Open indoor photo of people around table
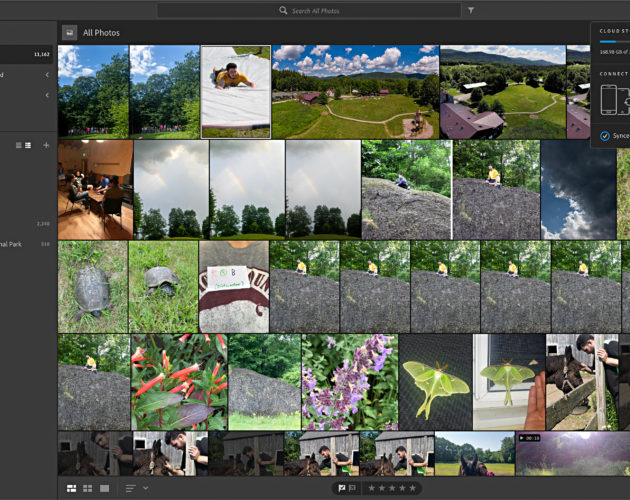The image size is (630, 500). [x=95, y=190]
